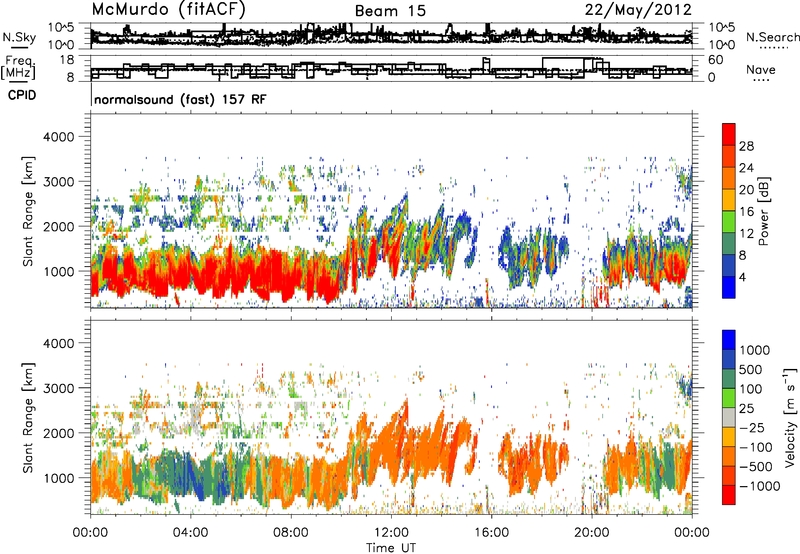Click the Freq. [MHz] axis label
Viewport: 800px width, 554px height.
point(19,68)
